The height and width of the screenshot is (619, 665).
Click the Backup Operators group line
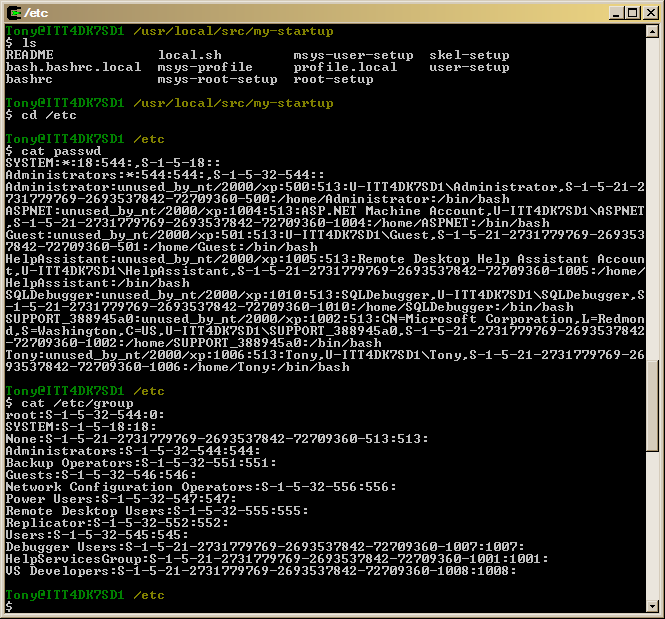(x=141, y=463)
